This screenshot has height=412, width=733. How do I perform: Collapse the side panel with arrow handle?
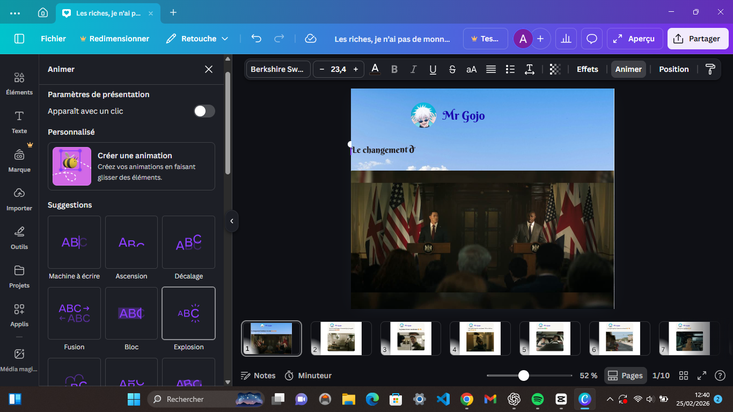pyautogui.click(x=232, y=221)
